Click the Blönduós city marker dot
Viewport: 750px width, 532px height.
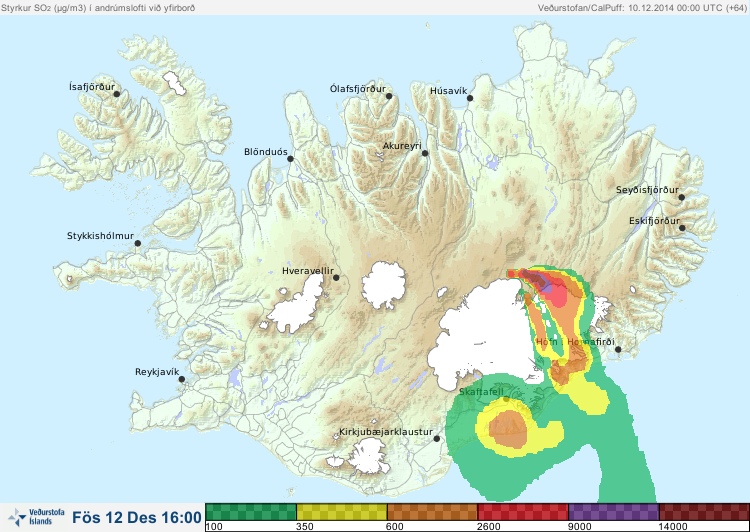click(290, 159)
